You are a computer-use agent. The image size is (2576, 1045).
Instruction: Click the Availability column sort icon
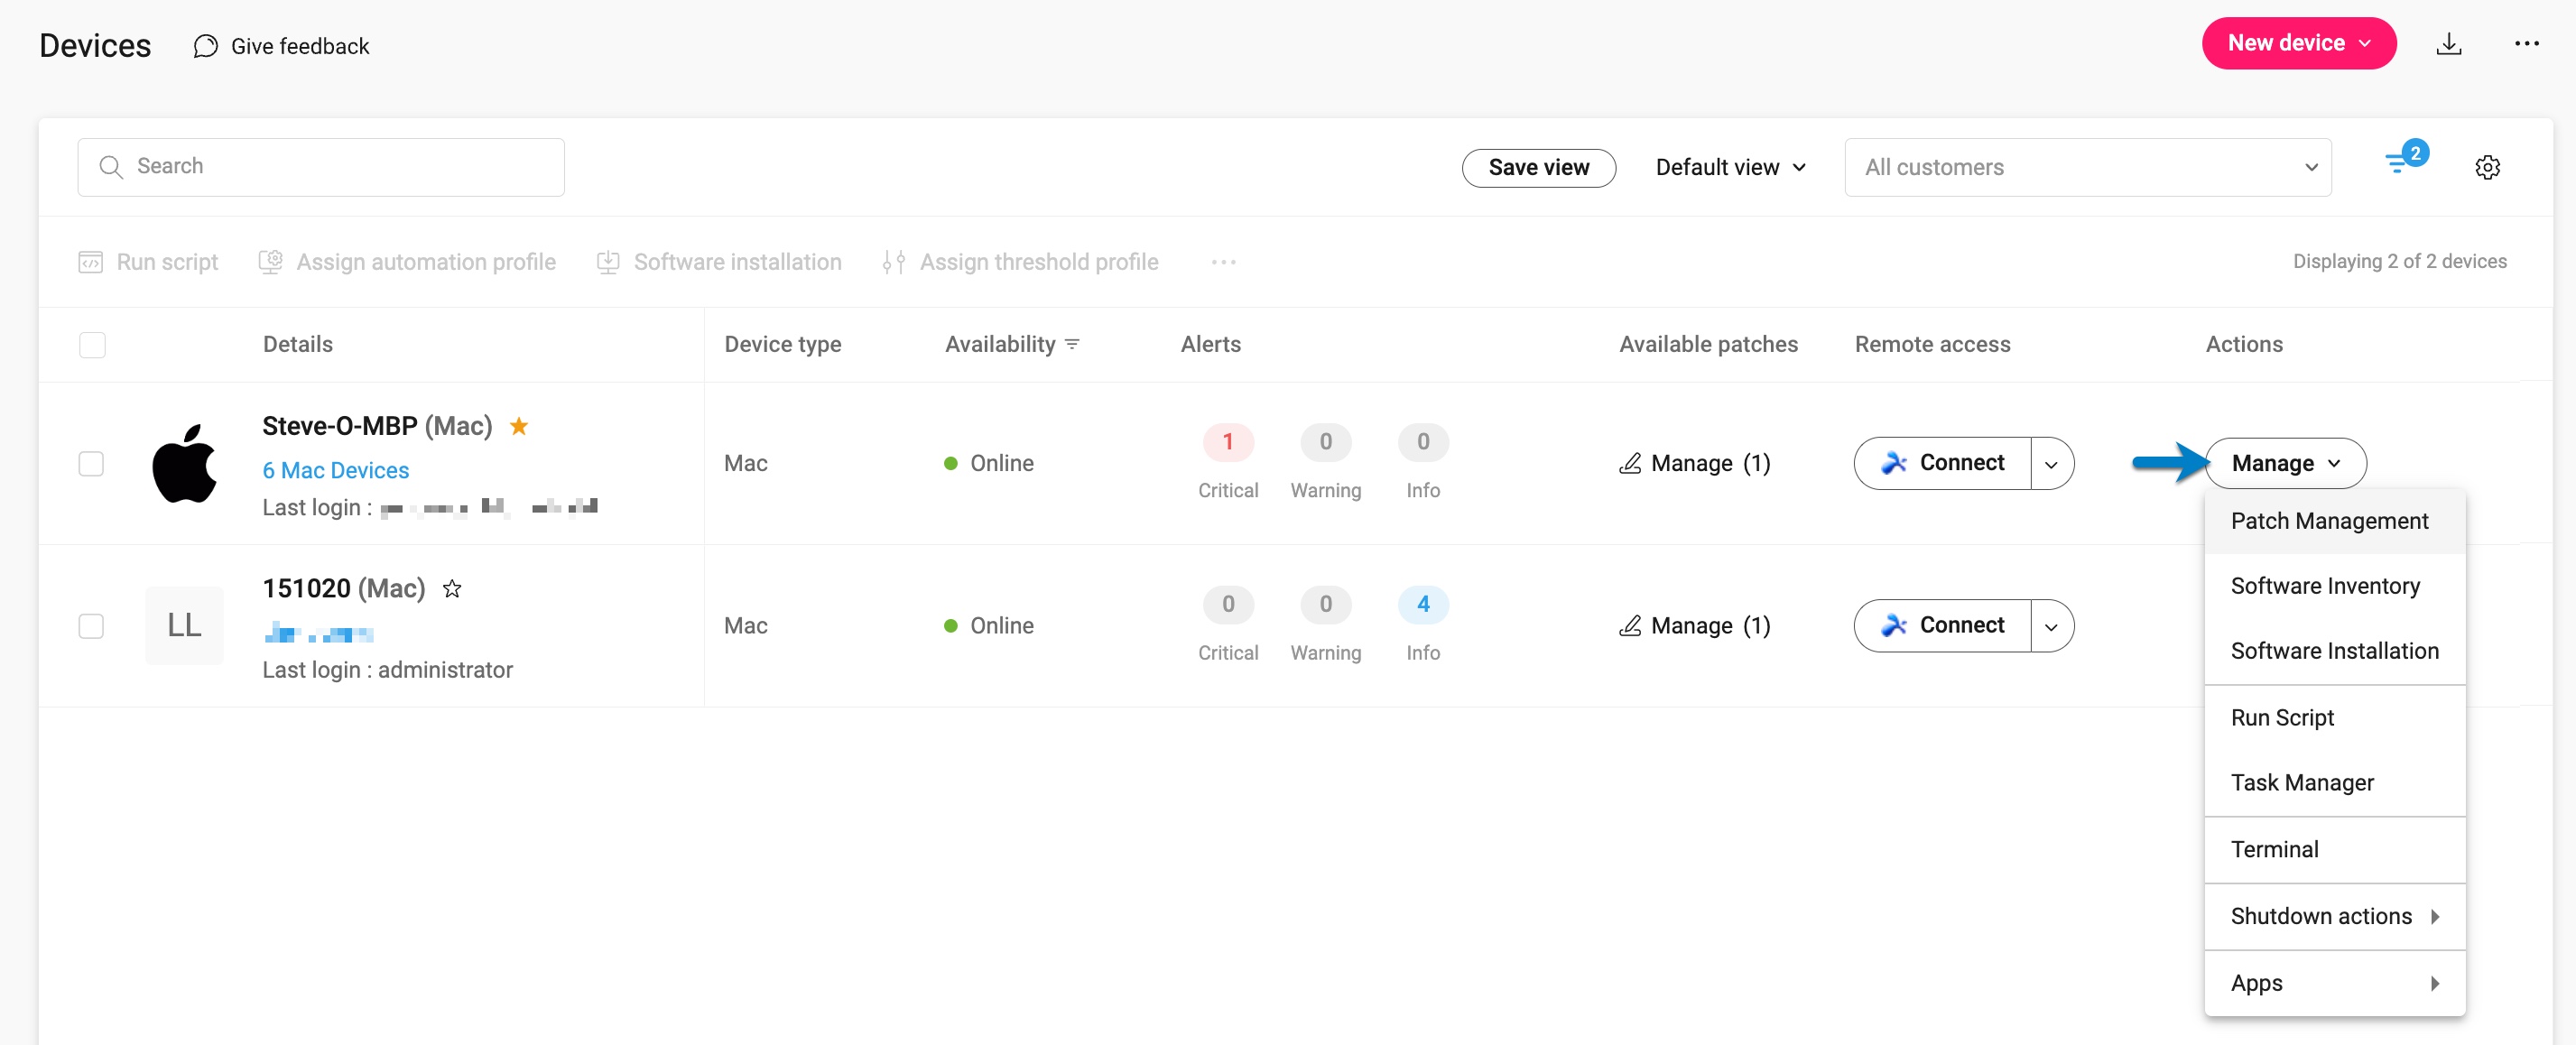[1072, 344]
